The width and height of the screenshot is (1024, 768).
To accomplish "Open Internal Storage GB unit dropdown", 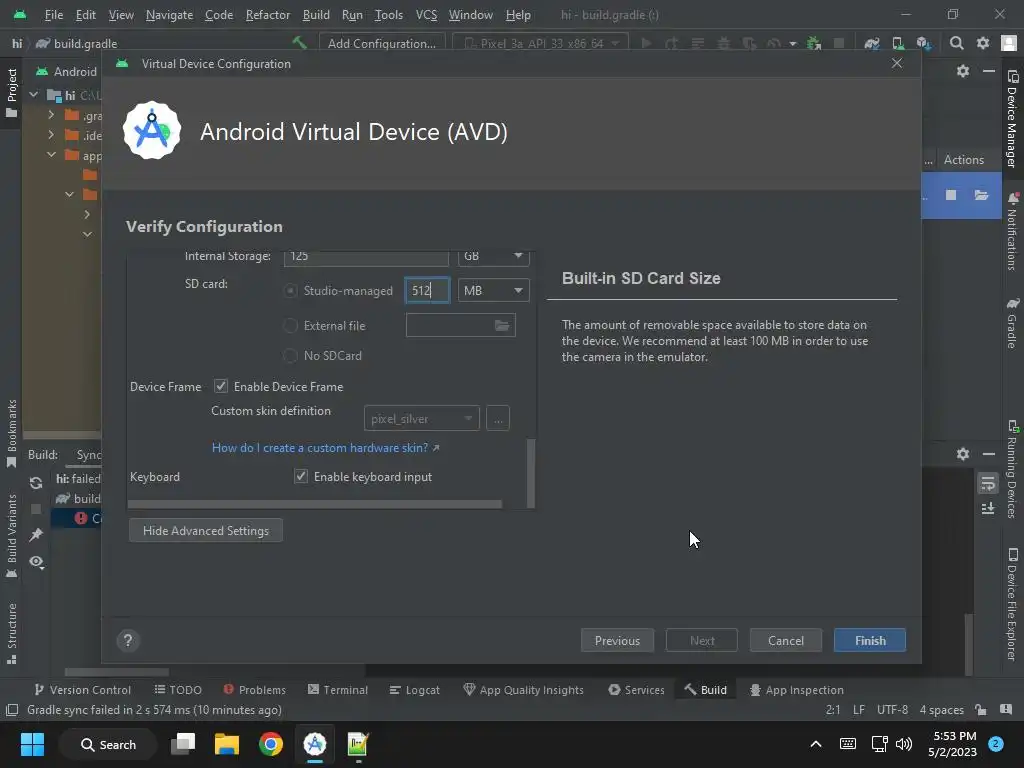I will (x=493, y=257).
